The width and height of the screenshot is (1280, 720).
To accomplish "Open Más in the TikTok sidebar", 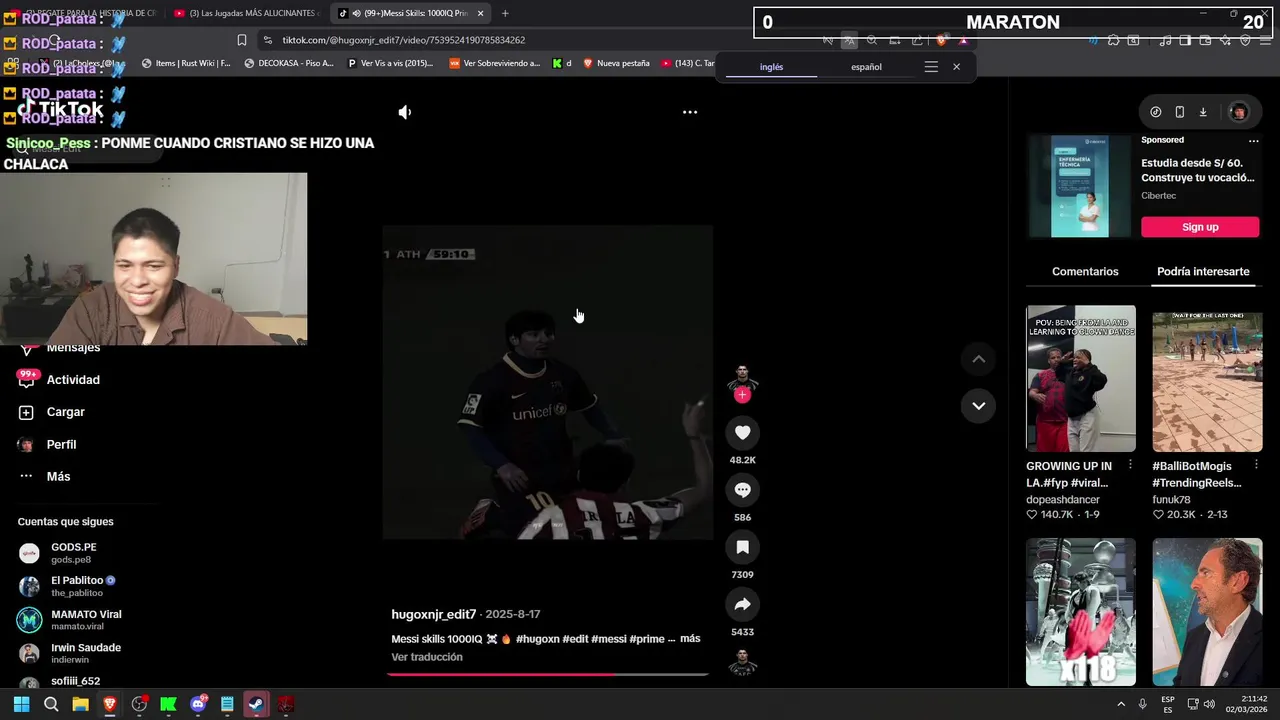I will click(x=44, y=477).
